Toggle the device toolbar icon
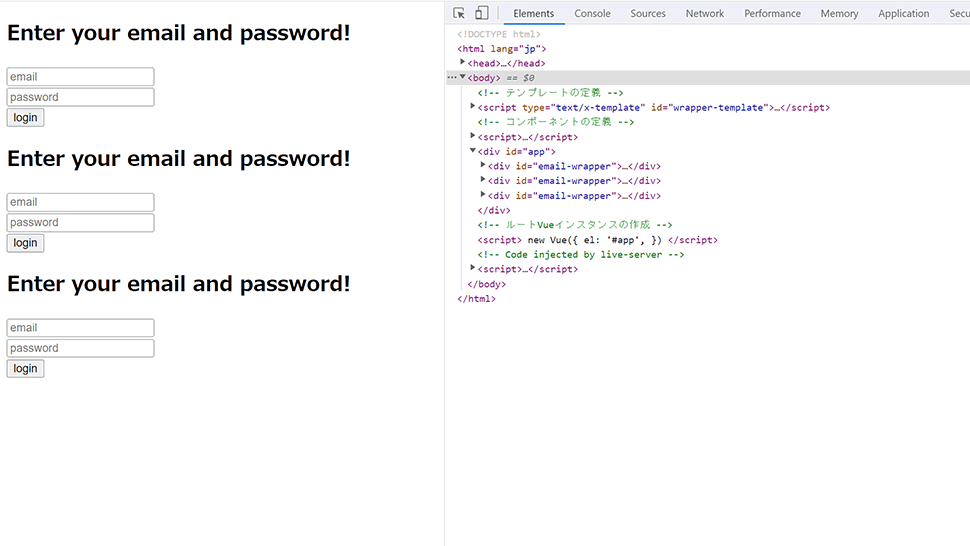The height and width of the screenshot is (546, 970). [481, 13]
